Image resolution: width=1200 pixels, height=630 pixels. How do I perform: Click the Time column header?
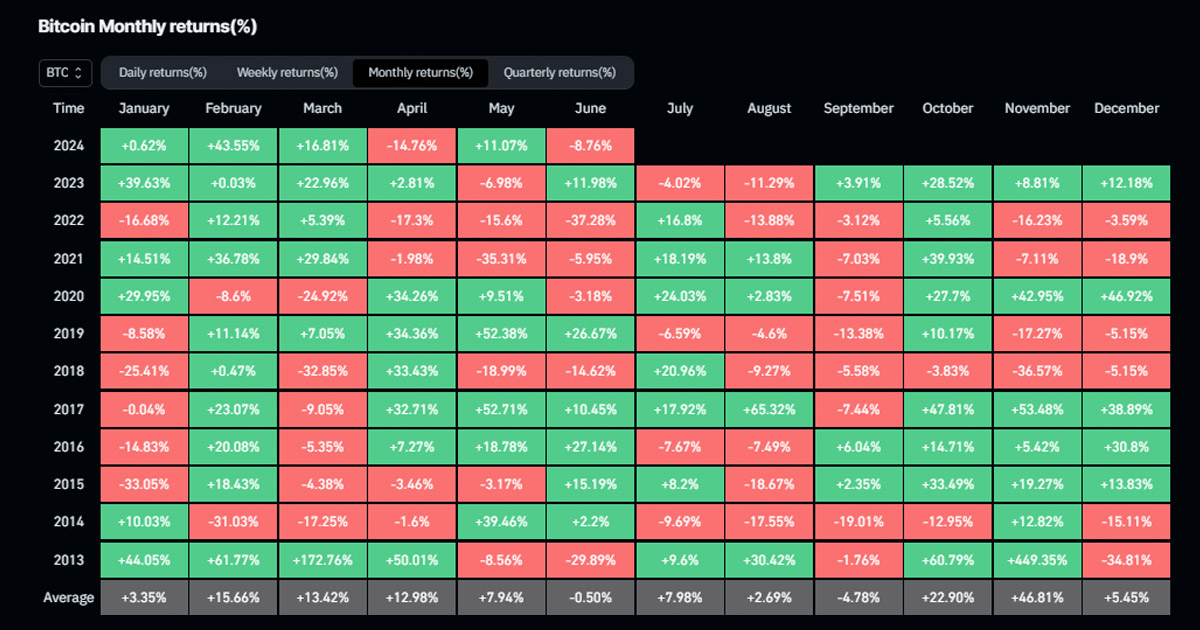pyautogui.click(x=69, y=108)
